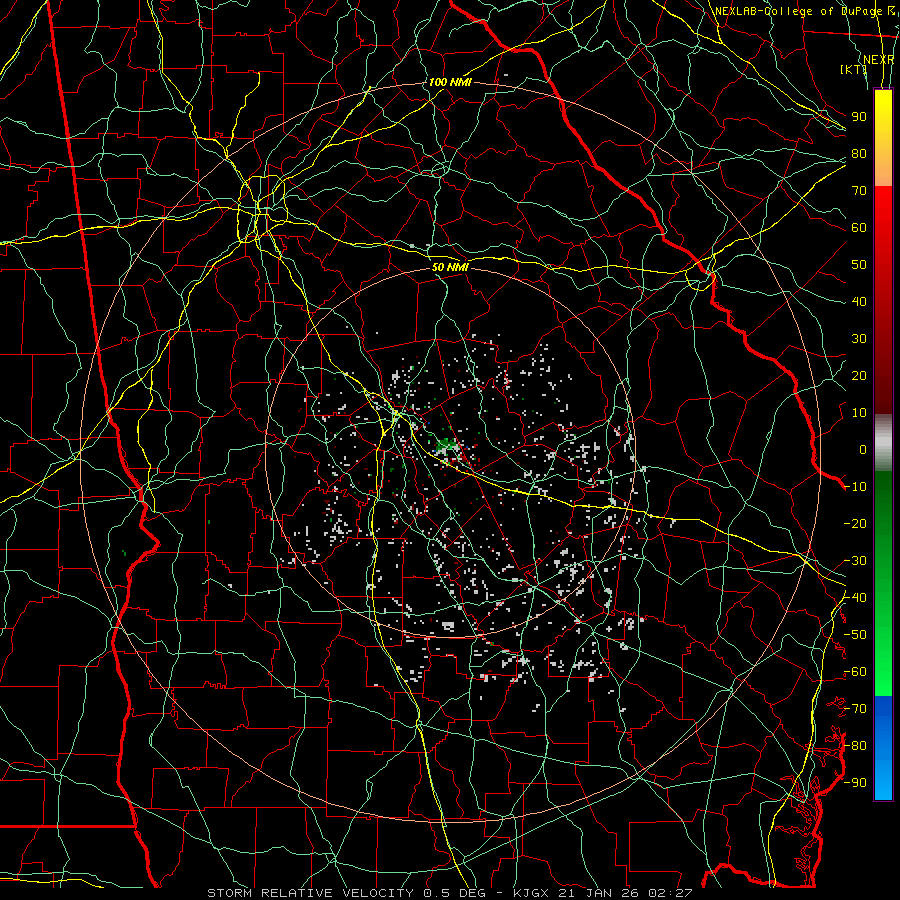The width and height of the screenshot is (900, 900).
Task: Click the "NEXR" label above the color scale
Action: [x=879, y=60]
